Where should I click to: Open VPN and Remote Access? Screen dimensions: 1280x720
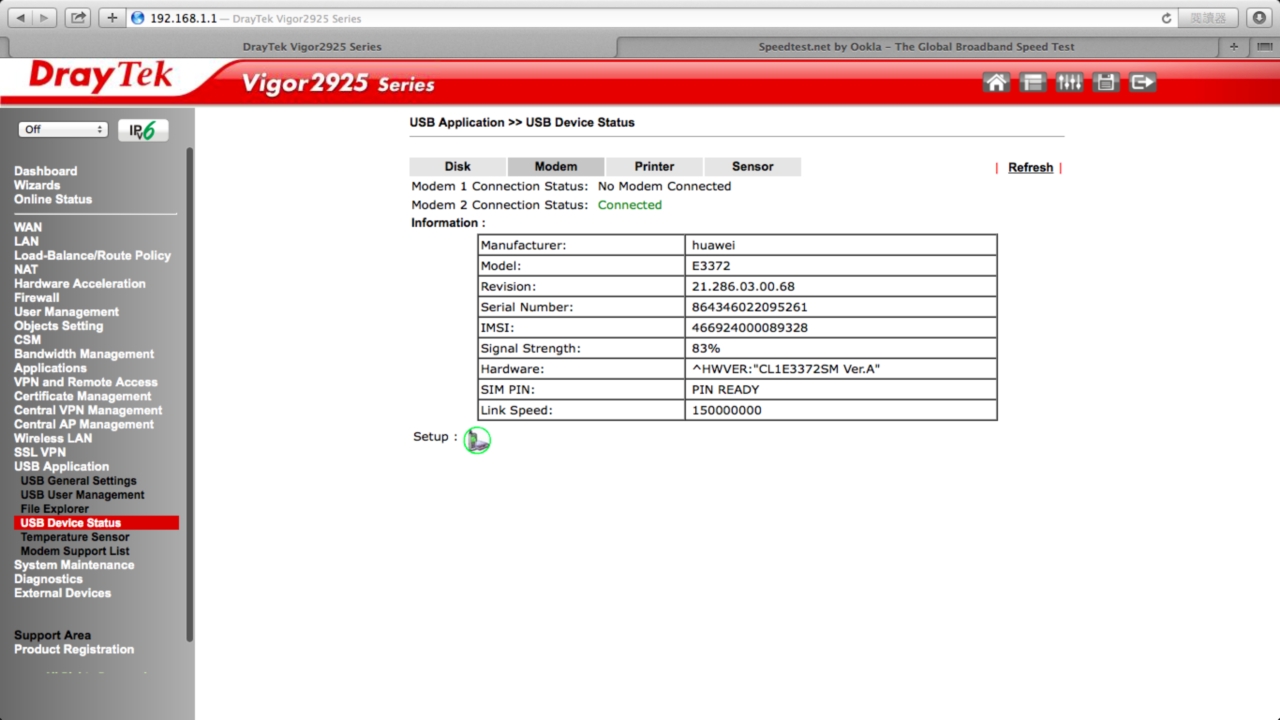pyautogui.click(x=86, y=381)
